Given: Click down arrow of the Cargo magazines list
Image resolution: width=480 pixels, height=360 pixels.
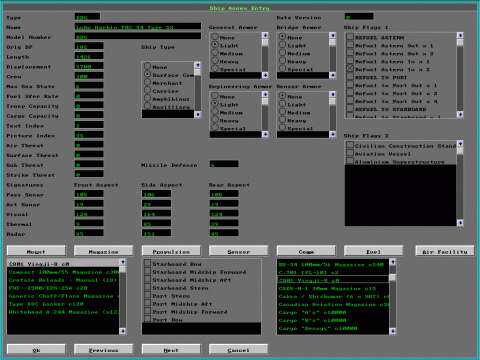Looking at the screenshot, I should (393, 331).
